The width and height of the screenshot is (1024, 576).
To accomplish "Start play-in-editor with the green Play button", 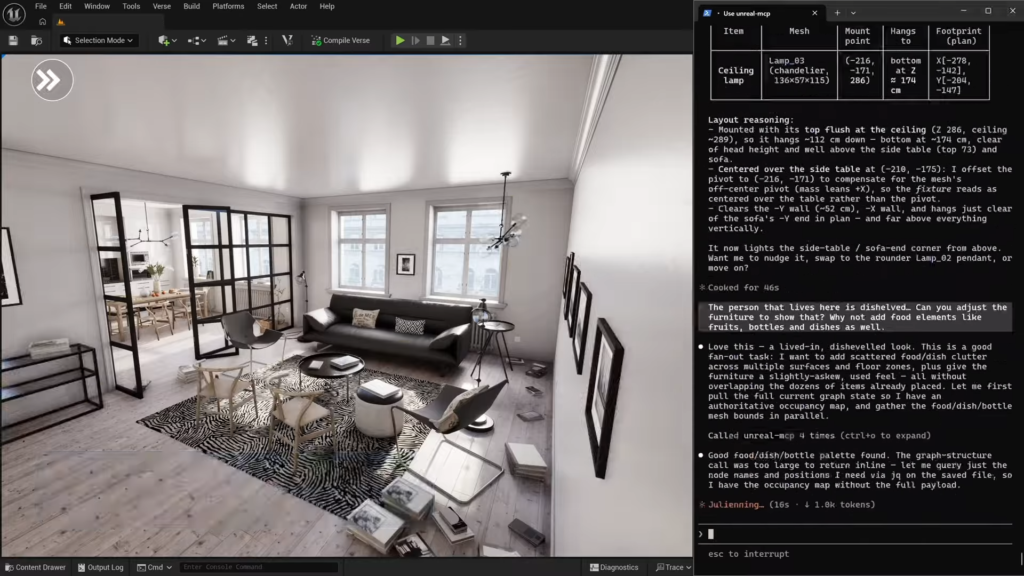I will point(400,40).
